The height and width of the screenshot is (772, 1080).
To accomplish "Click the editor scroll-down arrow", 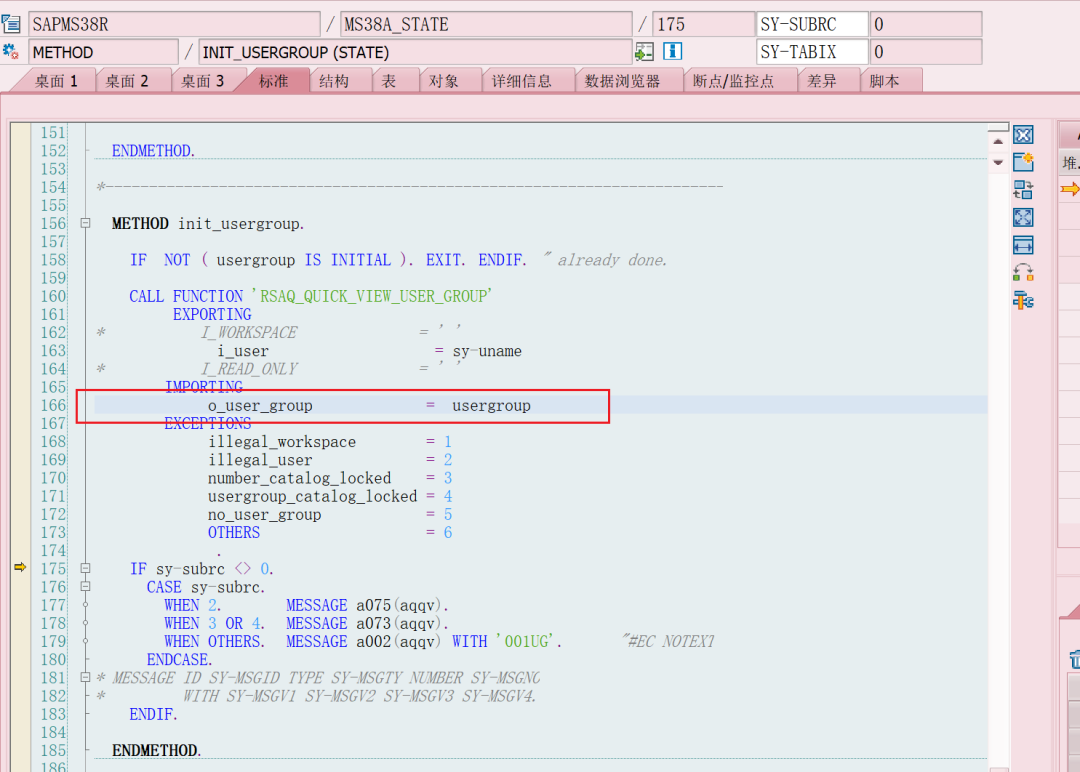I will (998, 163).
